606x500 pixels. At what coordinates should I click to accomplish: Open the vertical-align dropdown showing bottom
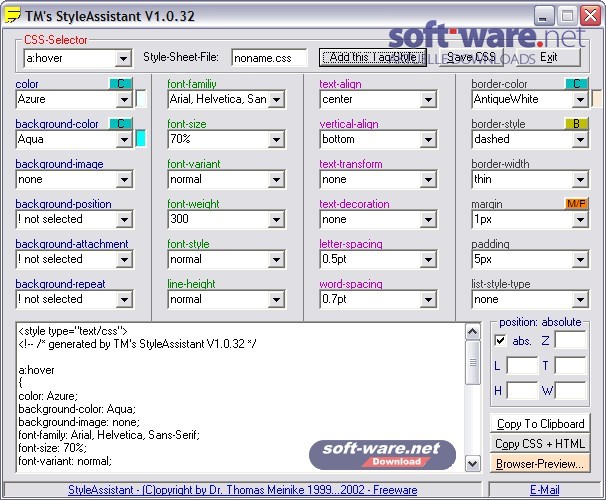[x=428, y=139]
